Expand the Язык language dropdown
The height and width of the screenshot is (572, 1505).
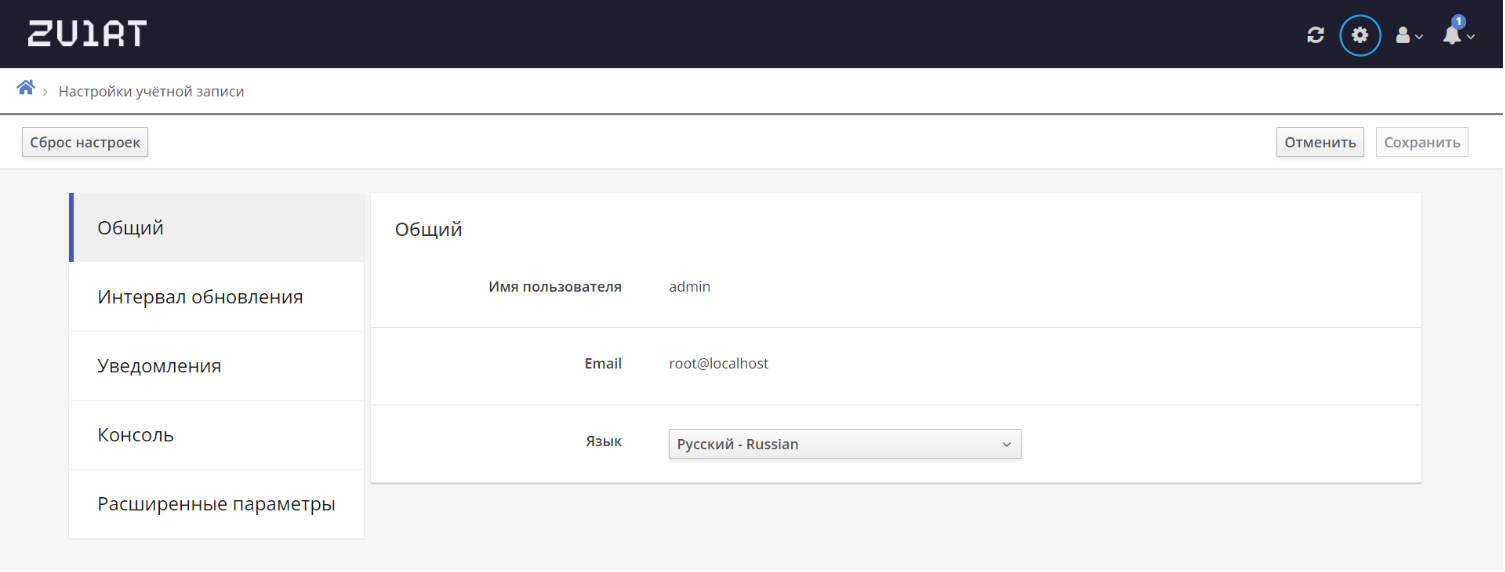(845, 444)
